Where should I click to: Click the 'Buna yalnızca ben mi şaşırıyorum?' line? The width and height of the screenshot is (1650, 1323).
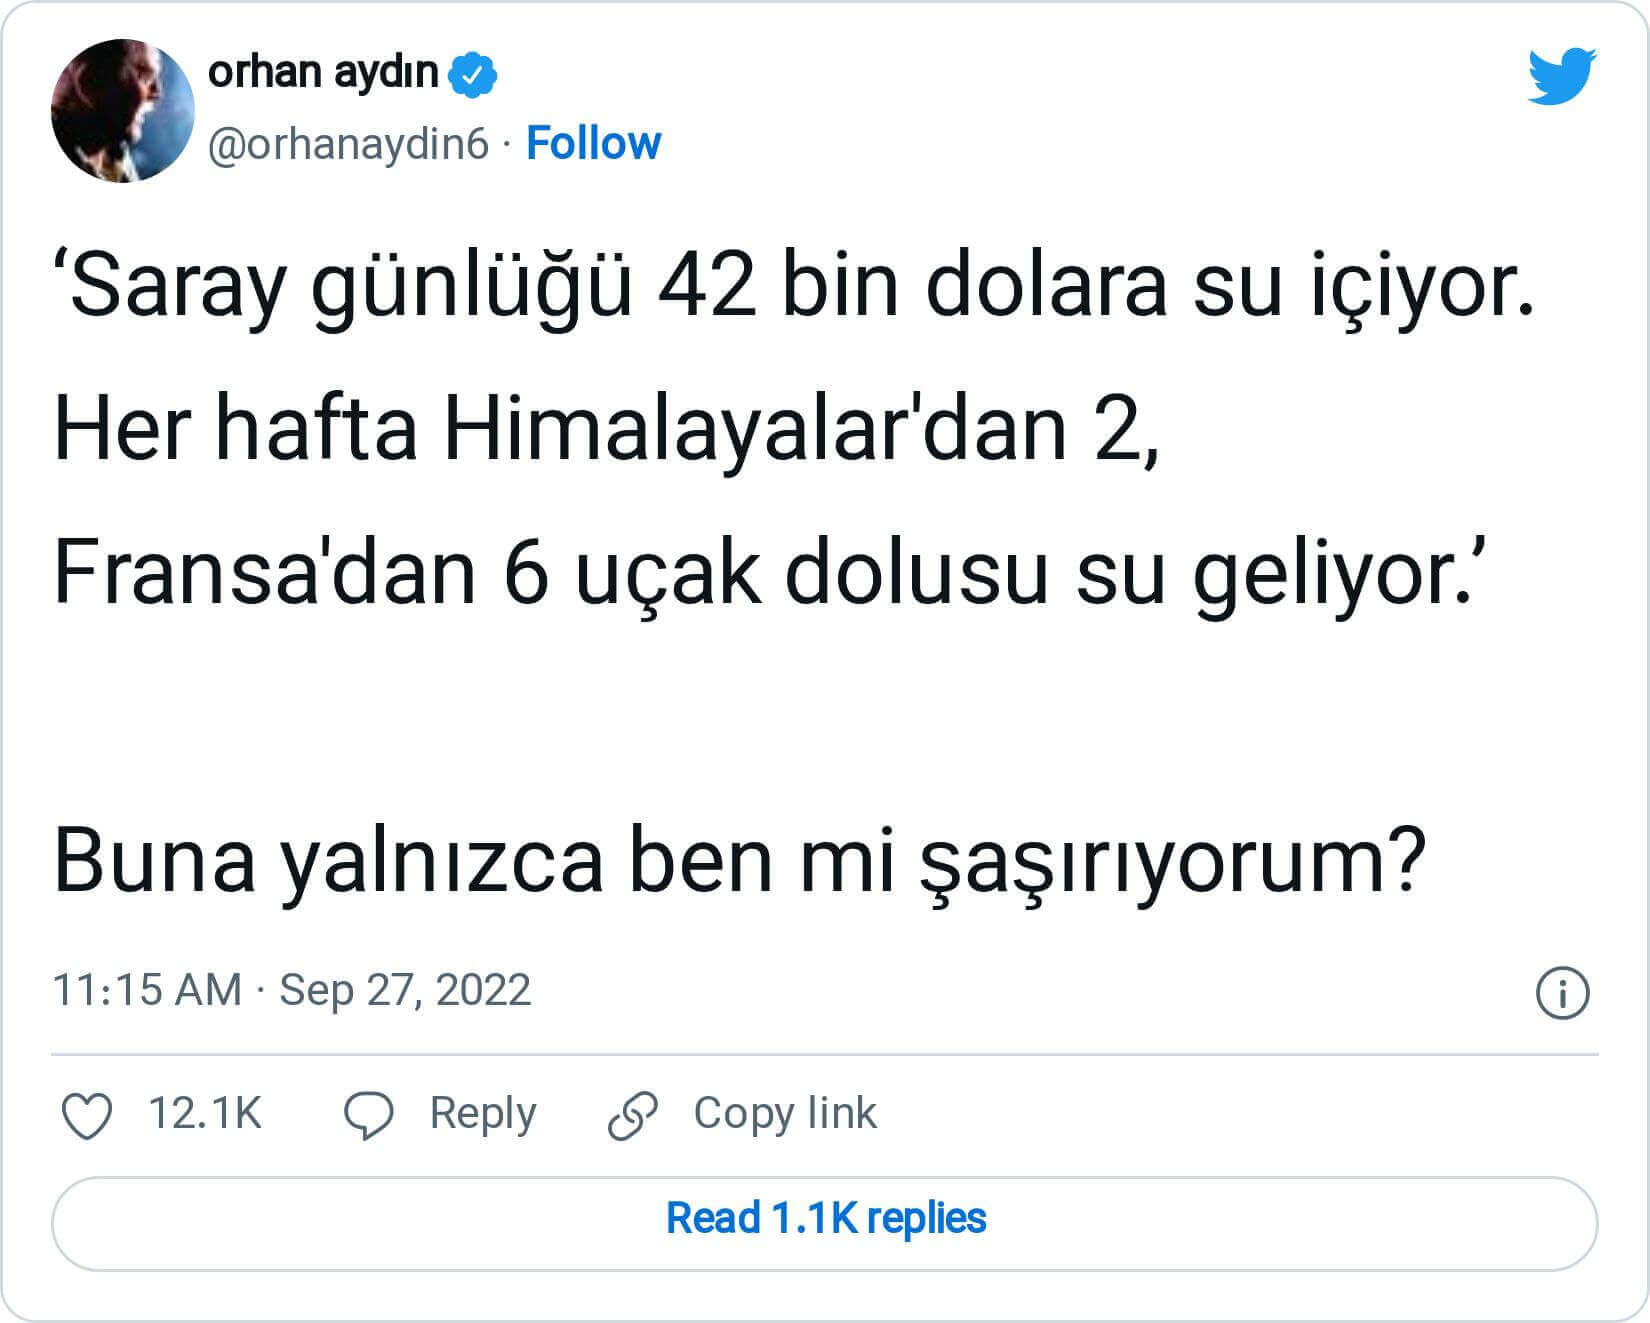coord(740,862)
